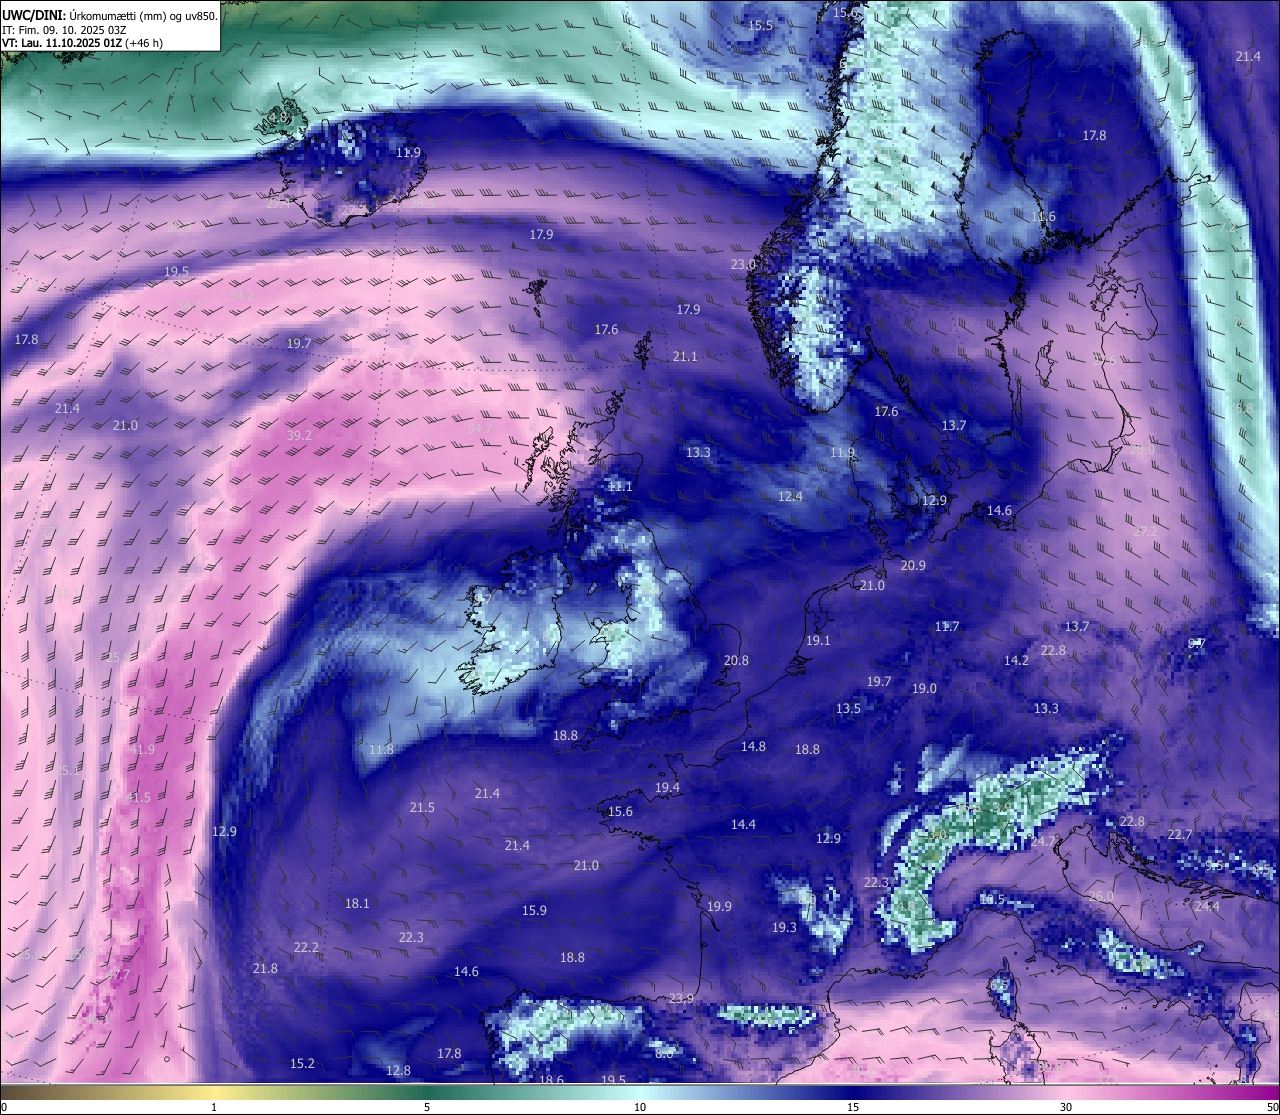Click the 50 label on the color scale

tap(1272, 1107)
